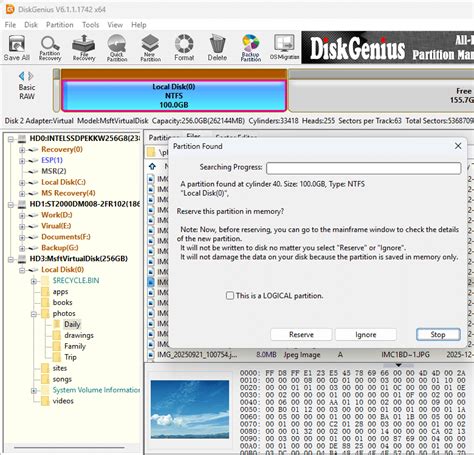Click the DiskGenius banner image
The width and height of the screenshot is (474, 455).
tap(388, 47)
